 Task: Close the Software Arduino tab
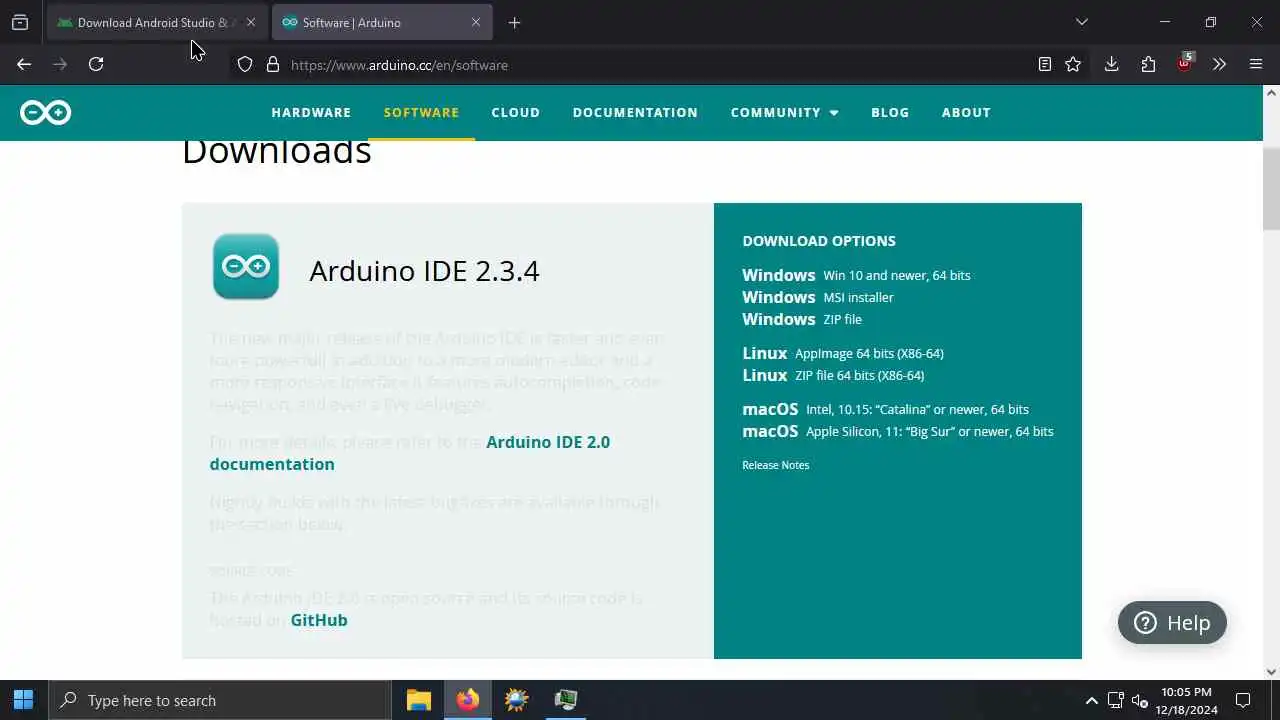476,22
